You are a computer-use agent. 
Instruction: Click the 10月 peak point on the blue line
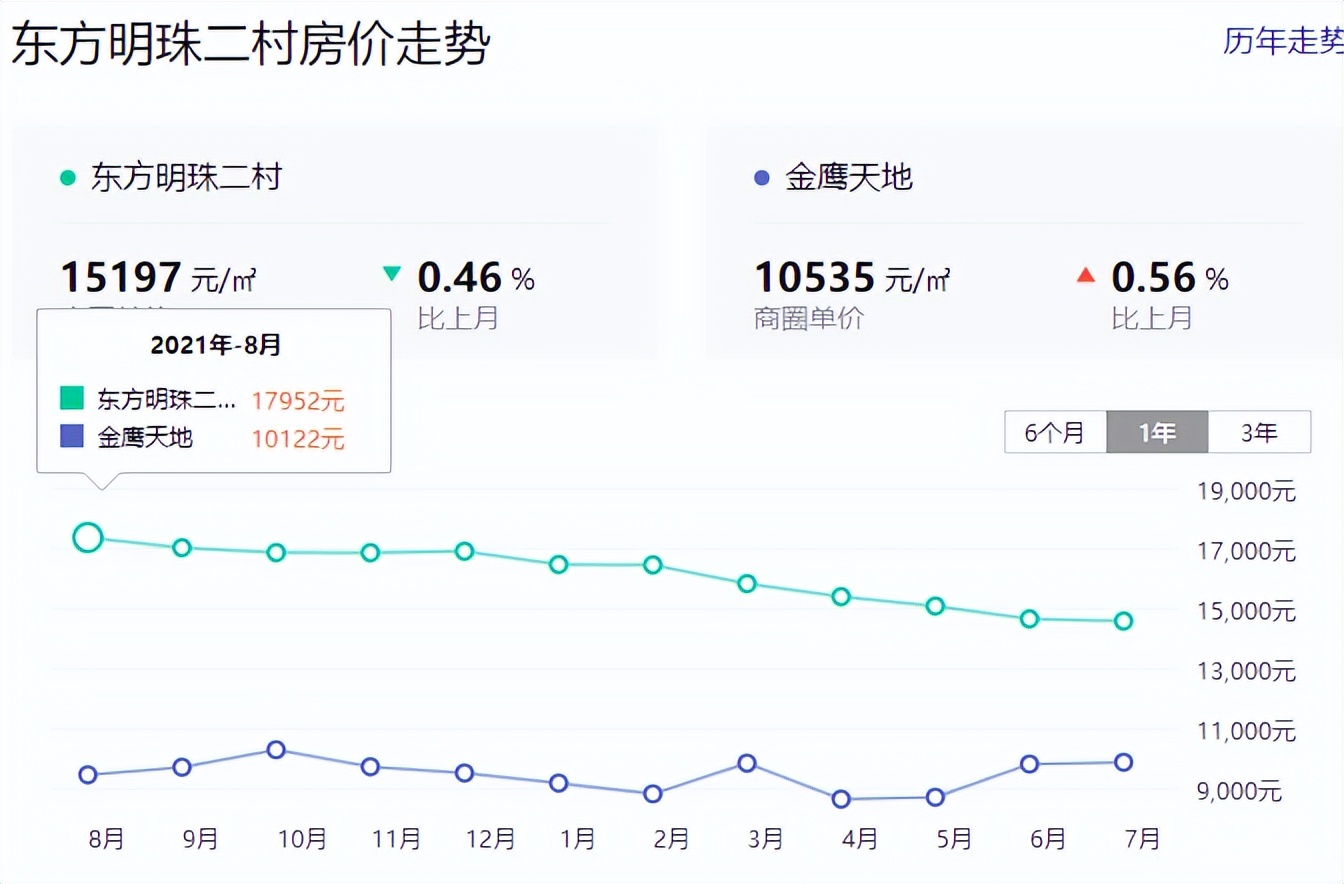click(x=276, y=749)
